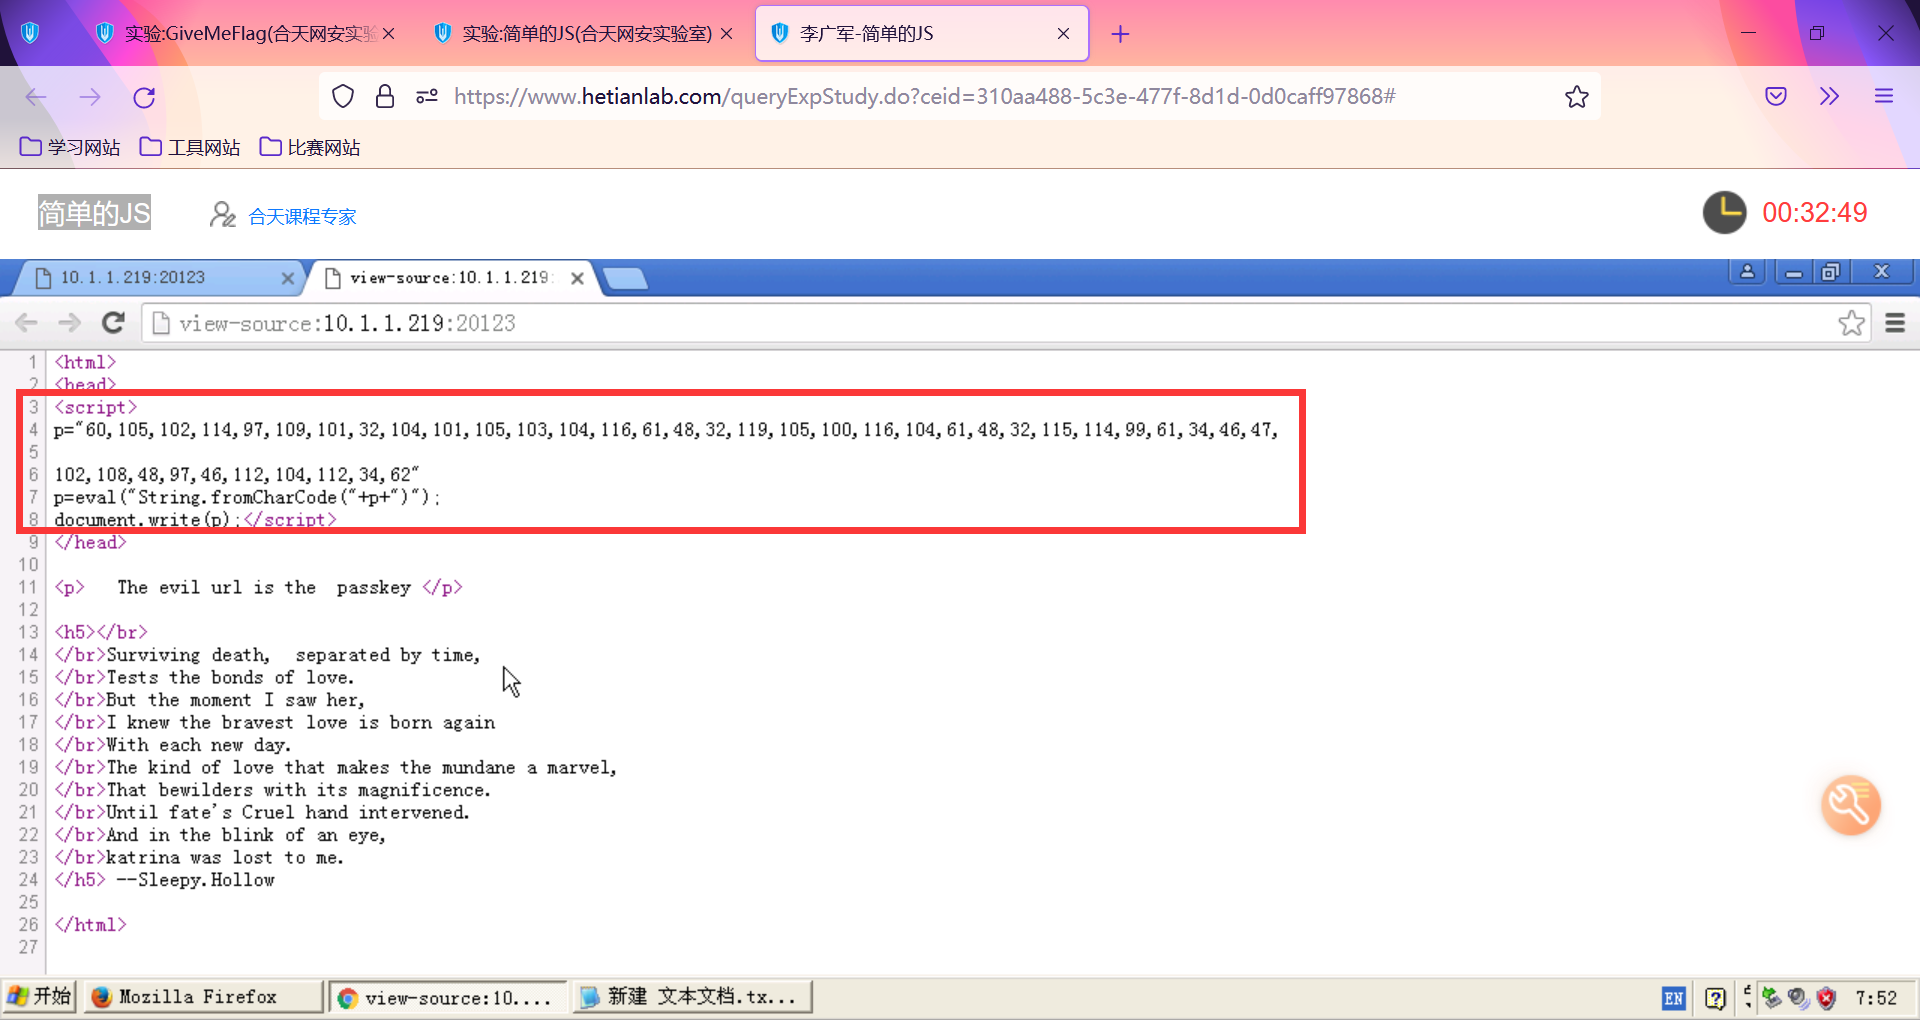Open a new tab in inner Chrome
Screen dimensions: 1920x1020
(626, 278)
